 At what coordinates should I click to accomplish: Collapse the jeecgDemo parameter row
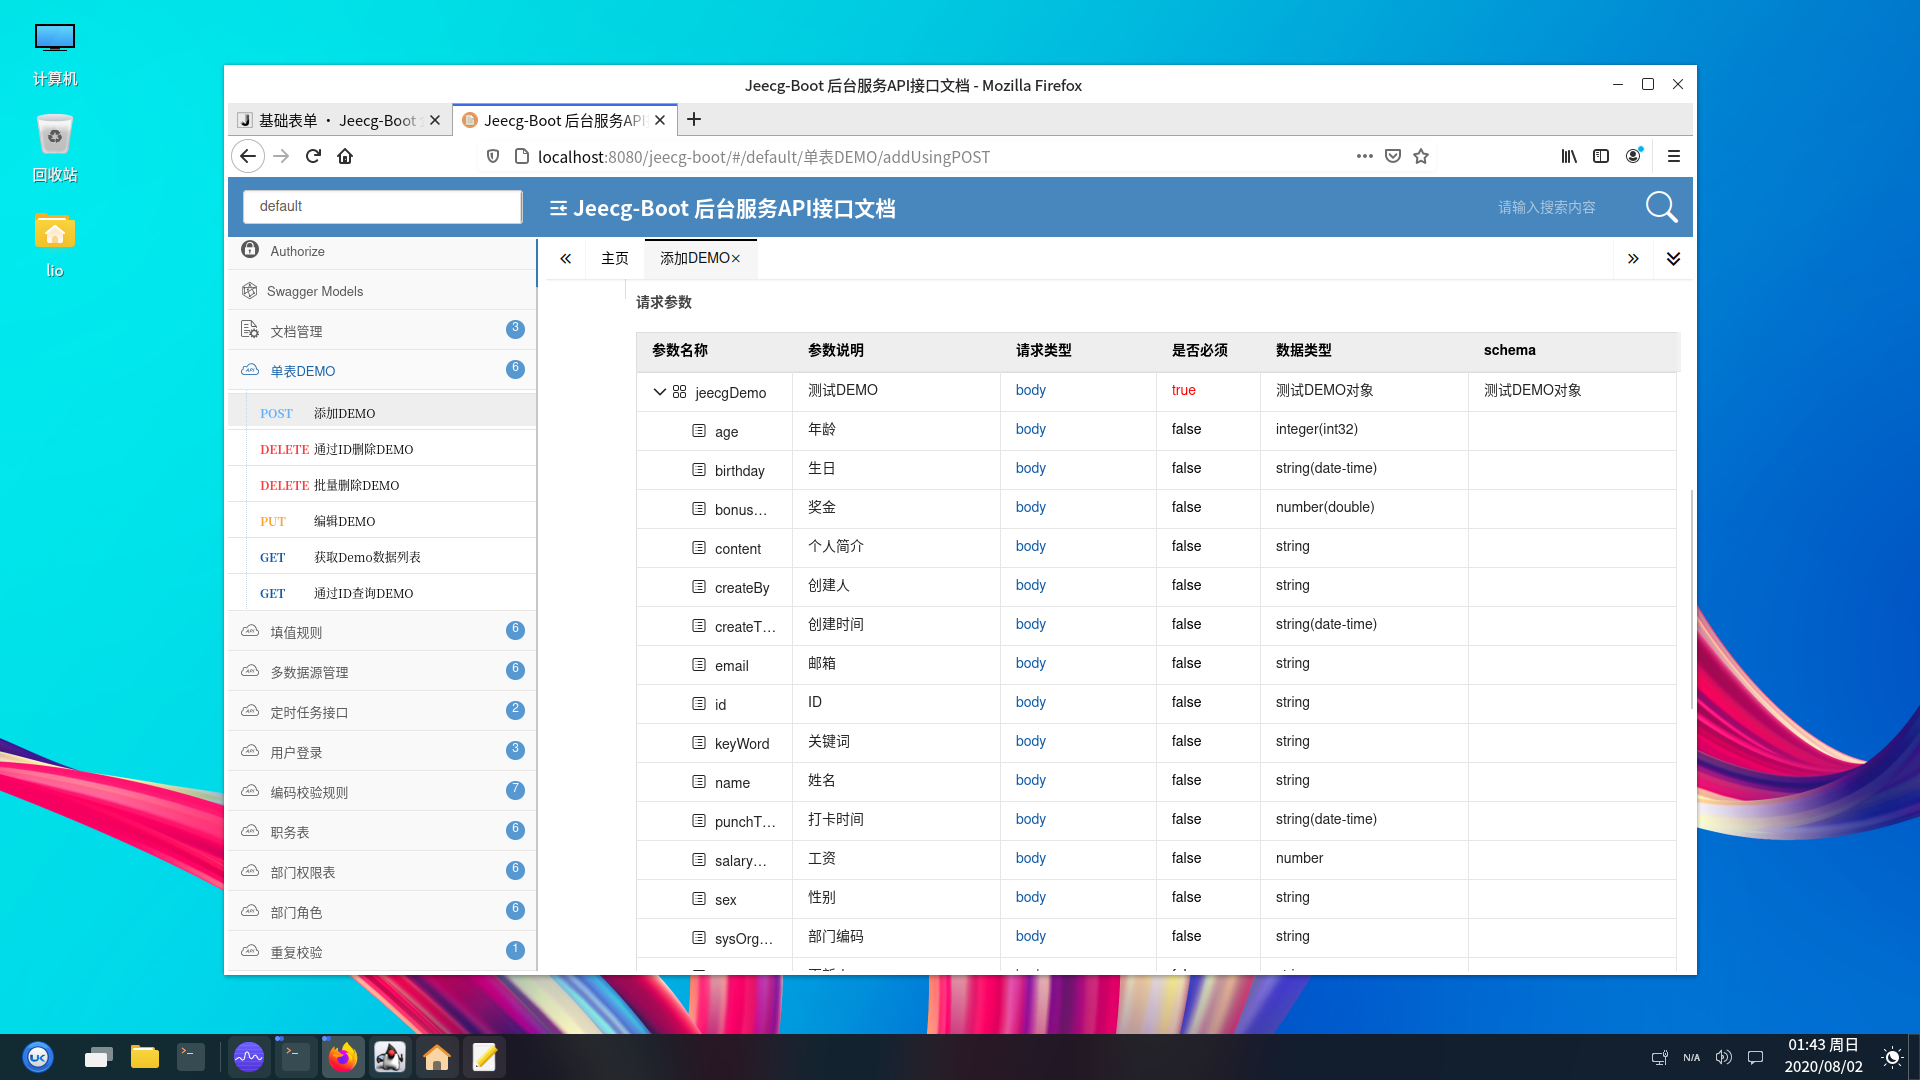point(659,392)
